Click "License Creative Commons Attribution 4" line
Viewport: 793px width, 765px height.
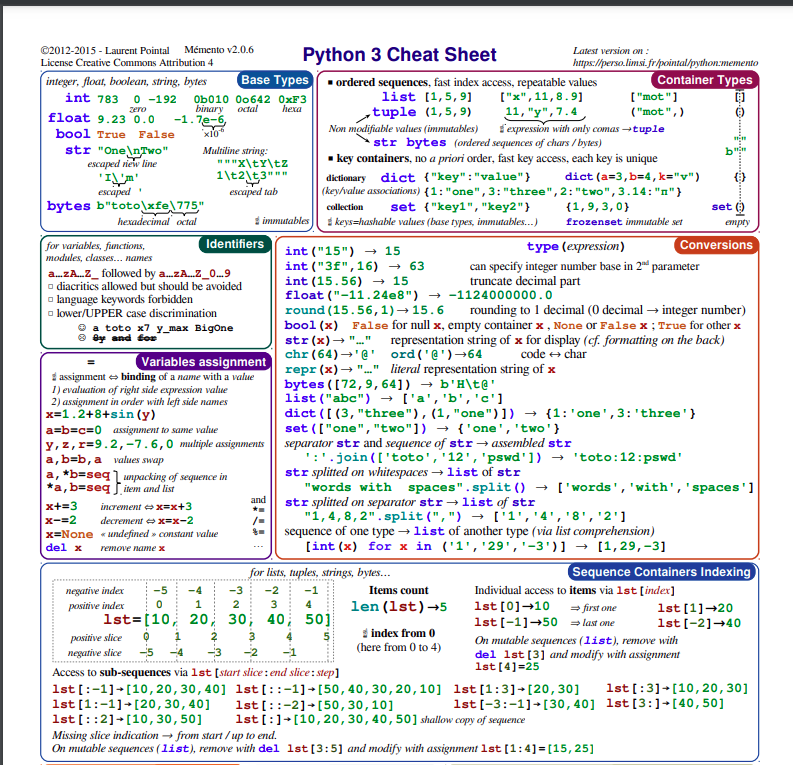click(127, 63)
